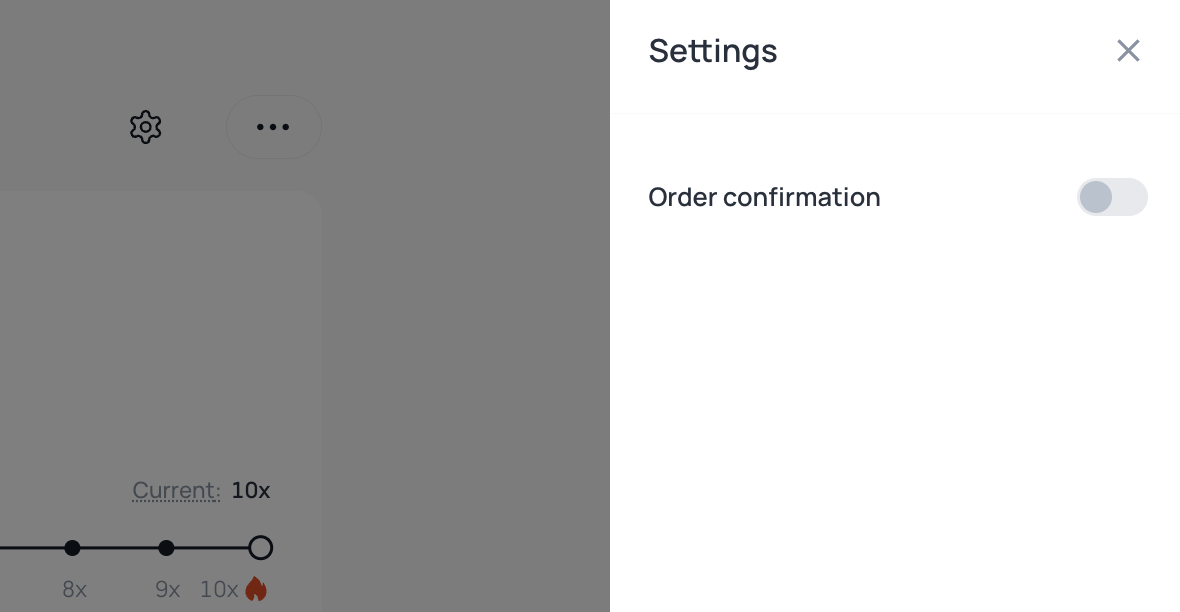
Task: Click the dotted-underlined Current label
Action: 176,491
